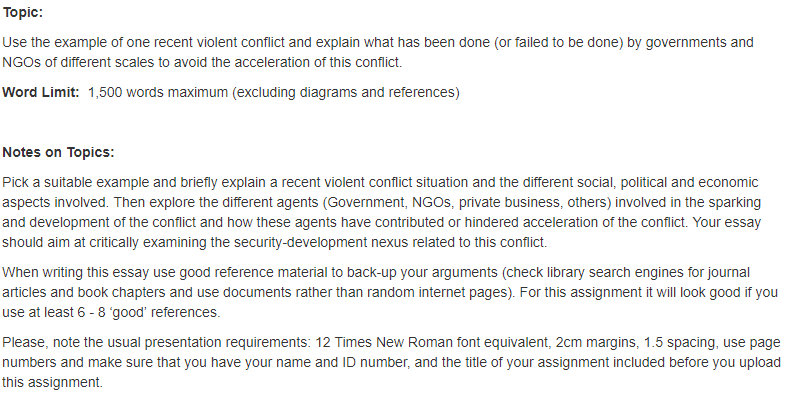Click the paragraph starting 'Use the example of one'
The width and height of the screenshot is (795, 399).
coord(378,52)
